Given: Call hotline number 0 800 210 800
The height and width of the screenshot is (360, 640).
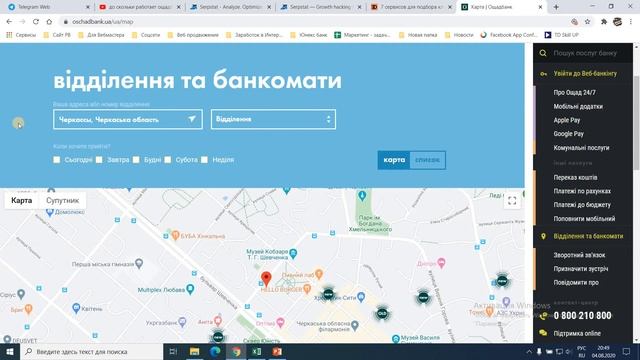Looking at the screenshot, I should tap(582, 316).
